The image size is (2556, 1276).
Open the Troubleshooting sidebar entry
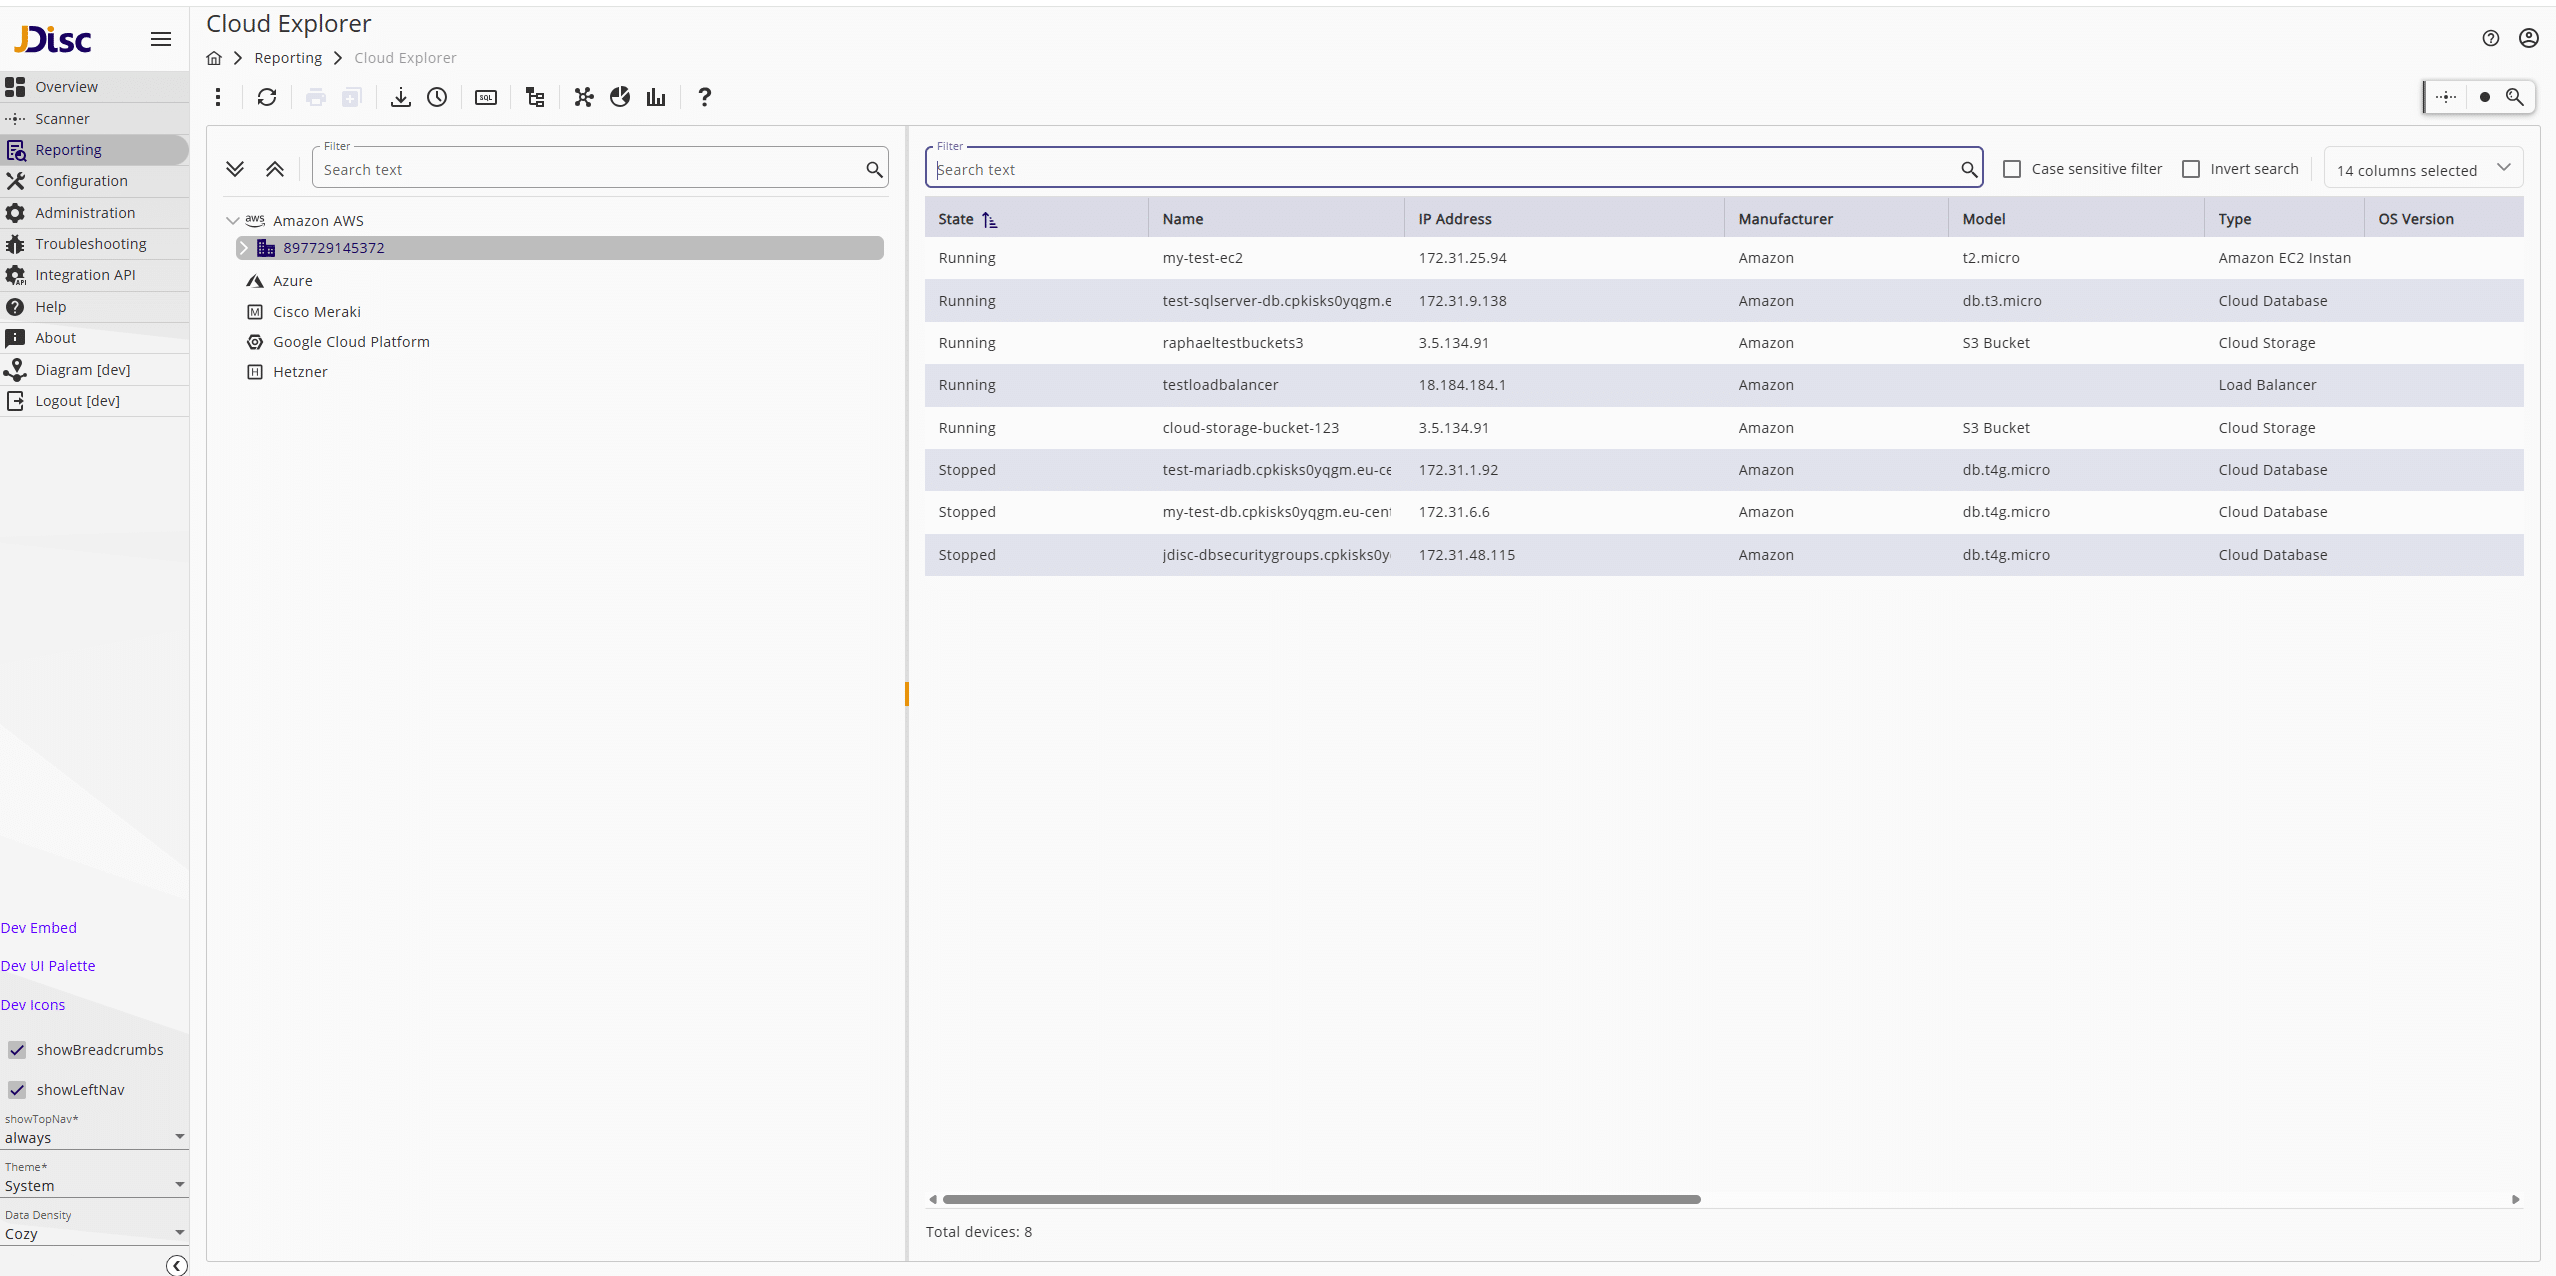89,243
